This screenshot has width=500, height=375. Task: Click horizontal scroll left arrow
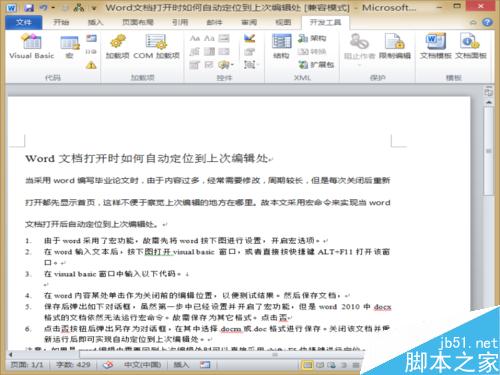point(11,355)
